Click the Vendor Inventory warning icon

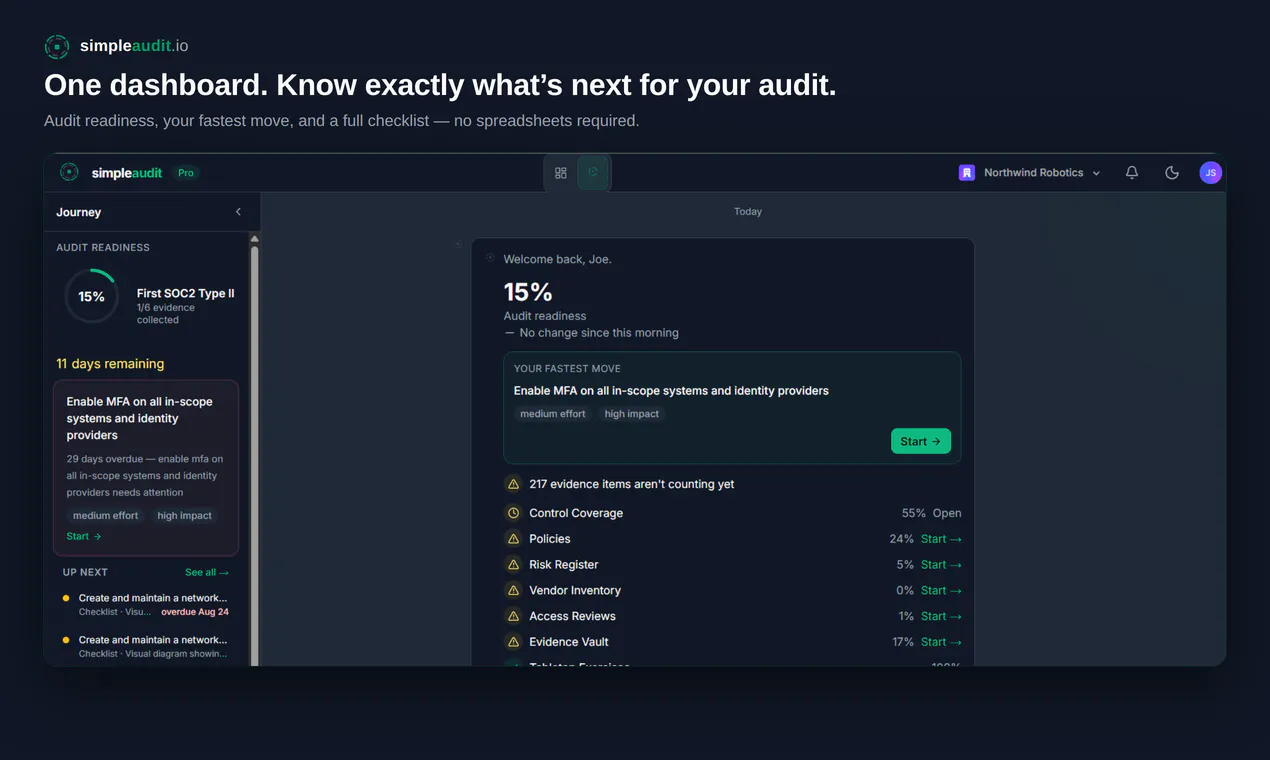513,591
